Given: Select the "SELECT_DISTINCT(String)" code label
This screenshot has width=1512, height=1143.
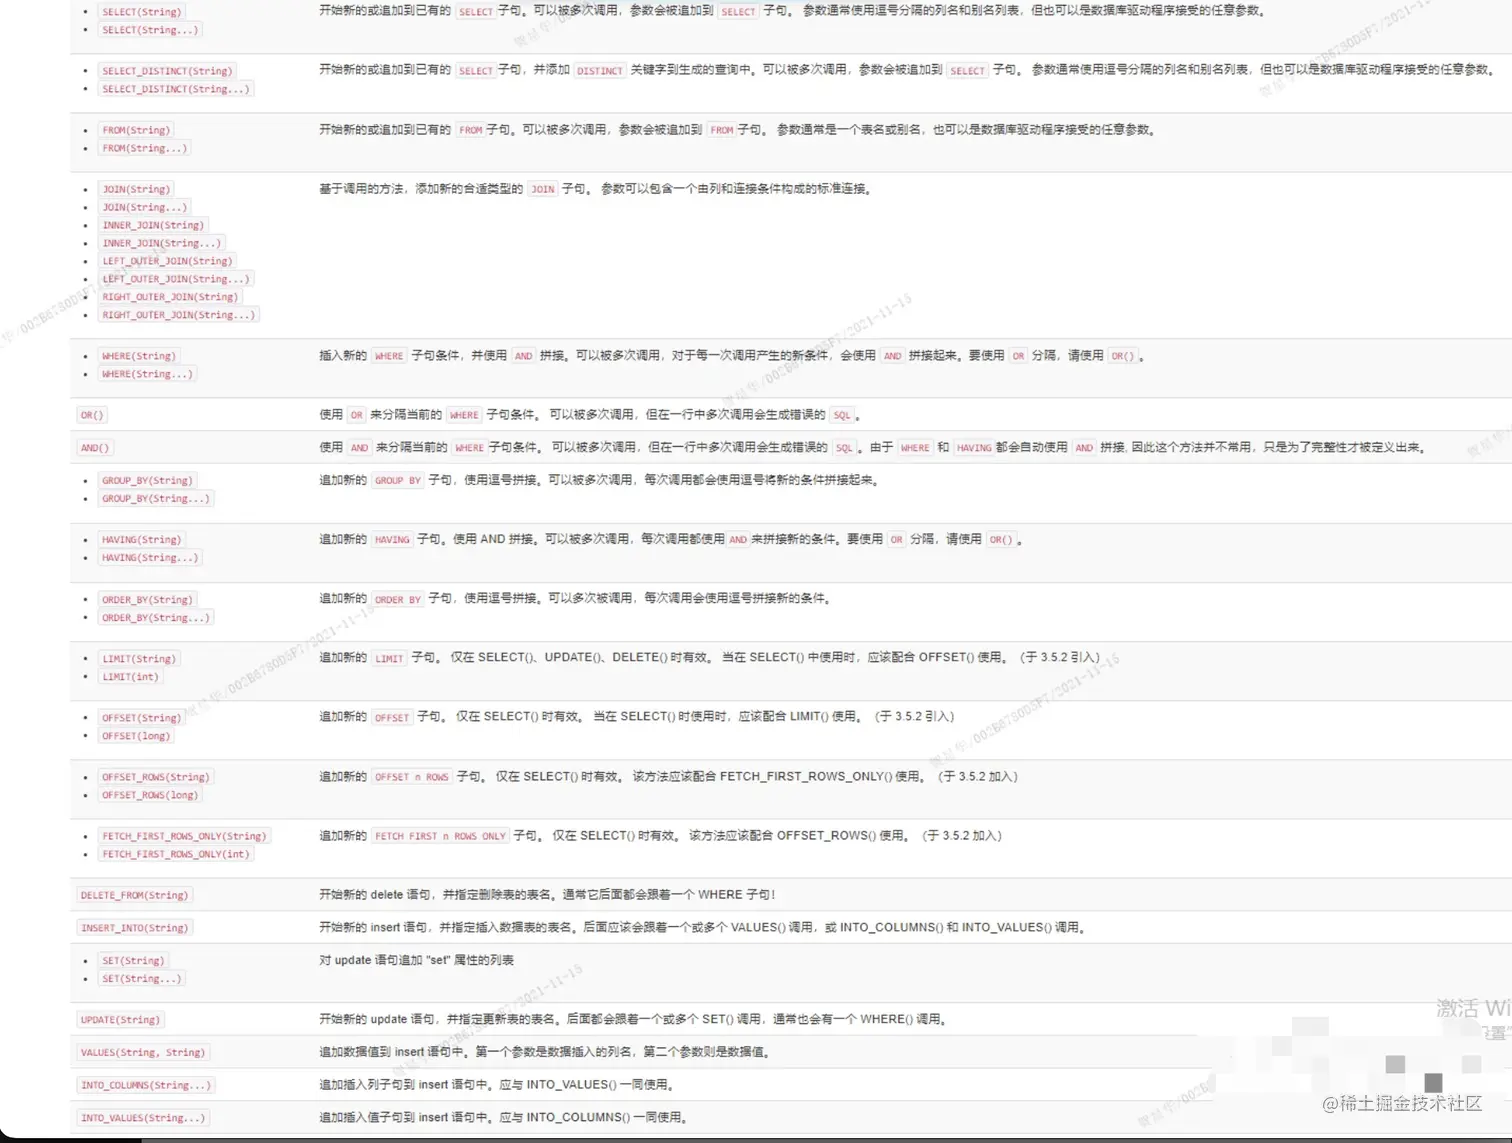Looking at the screenshot, I should click(167, 71).
